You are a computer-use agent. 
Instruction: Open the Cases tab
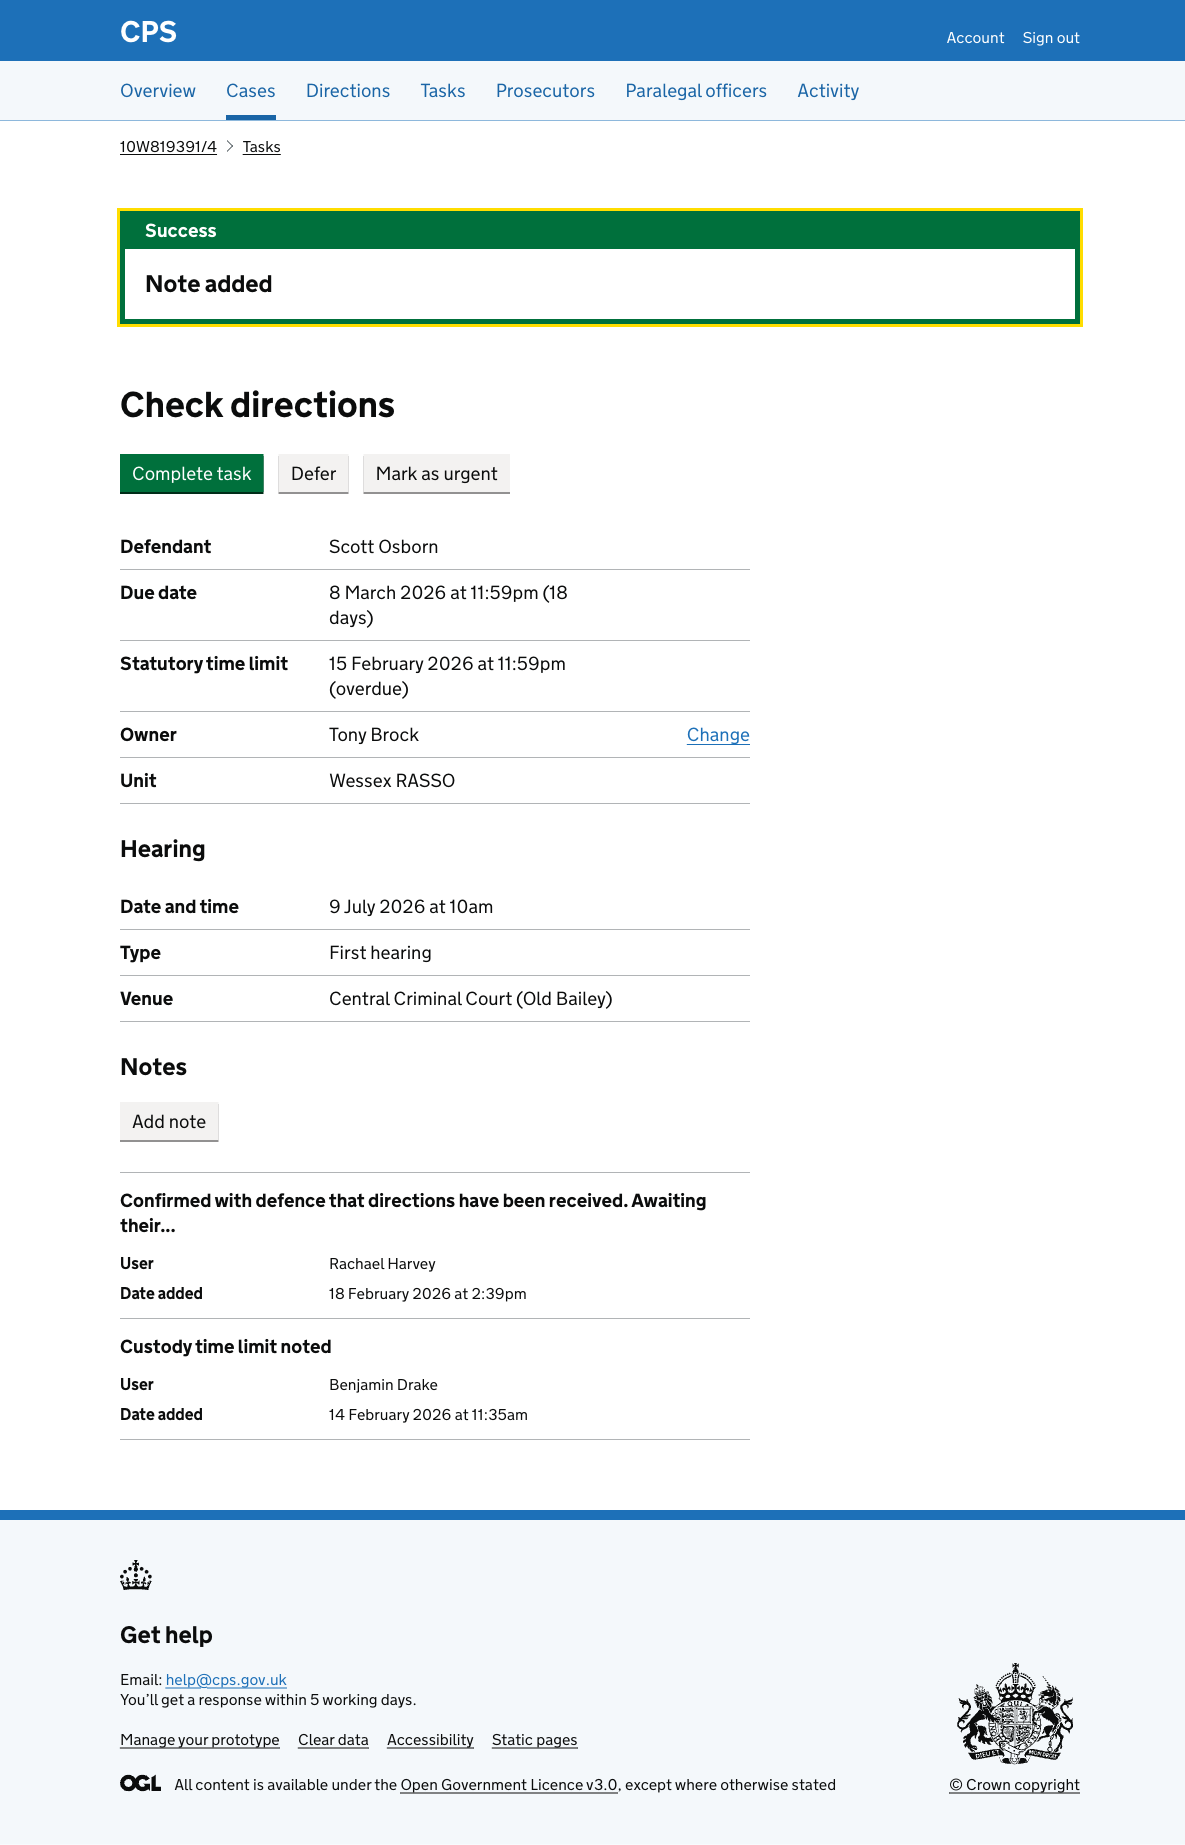pyautogui.click(x=250, y=91)
